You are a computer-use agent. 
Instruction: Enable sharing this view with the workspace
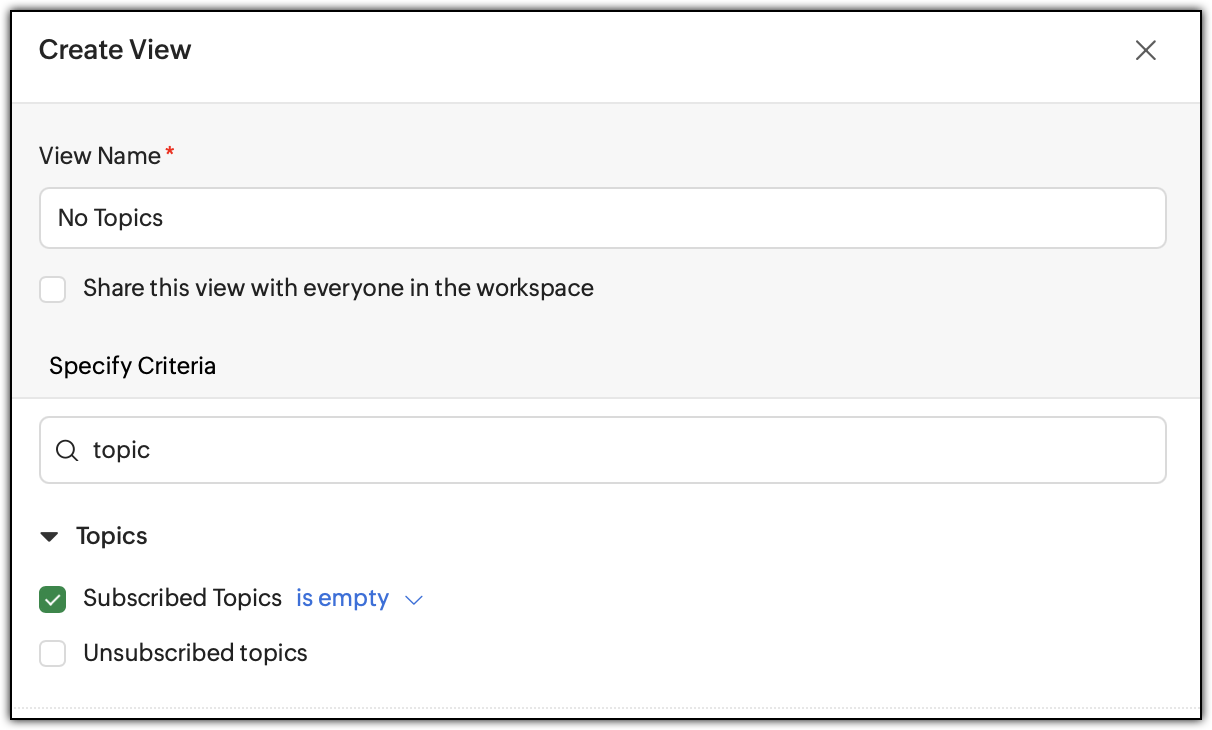pos(52,290)
